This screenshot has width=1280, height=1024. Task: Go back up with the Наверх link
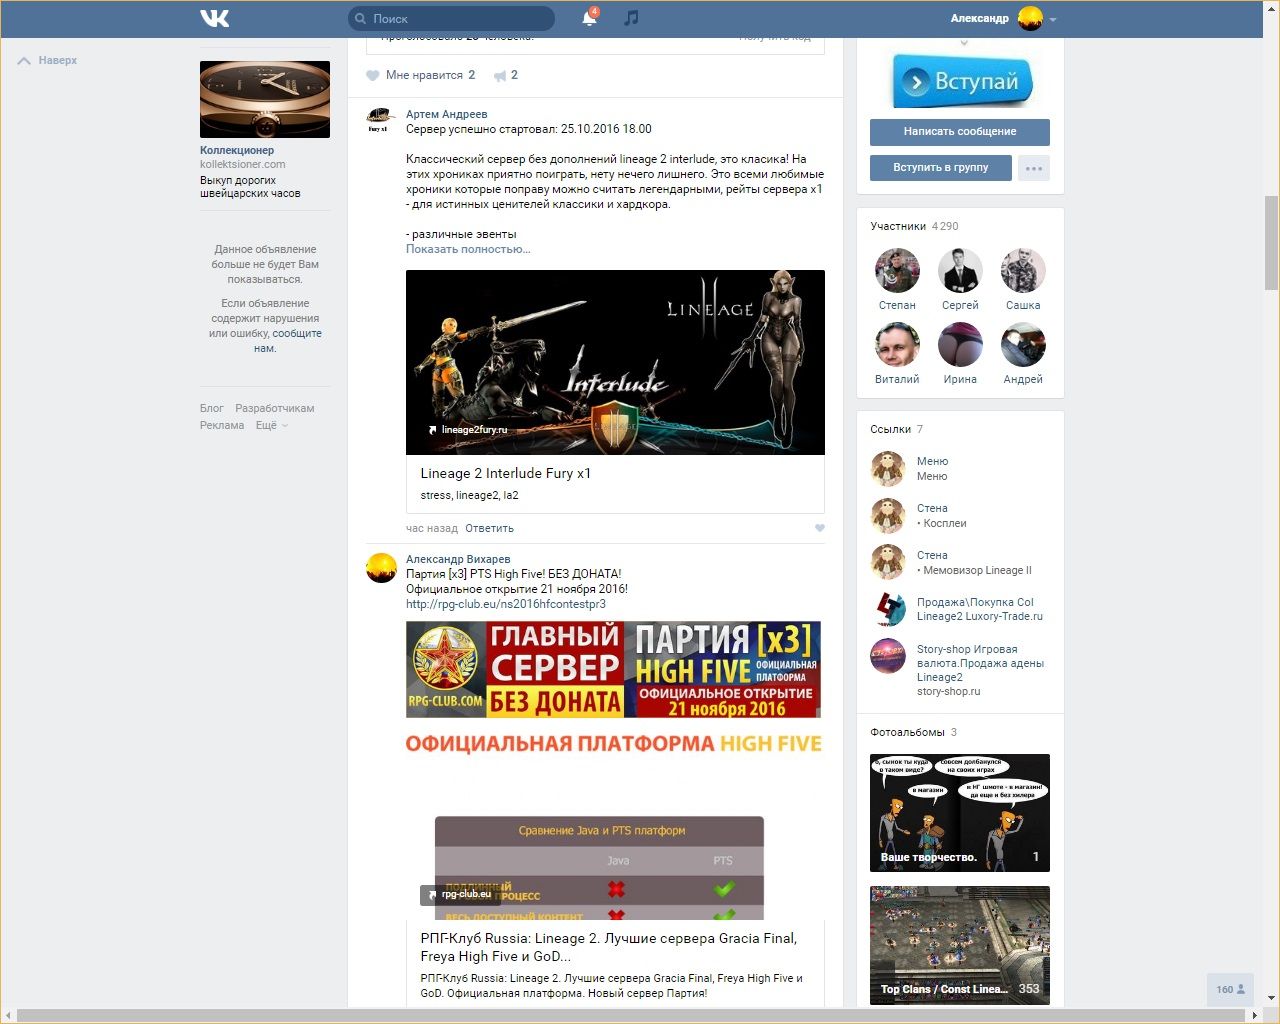48,60
